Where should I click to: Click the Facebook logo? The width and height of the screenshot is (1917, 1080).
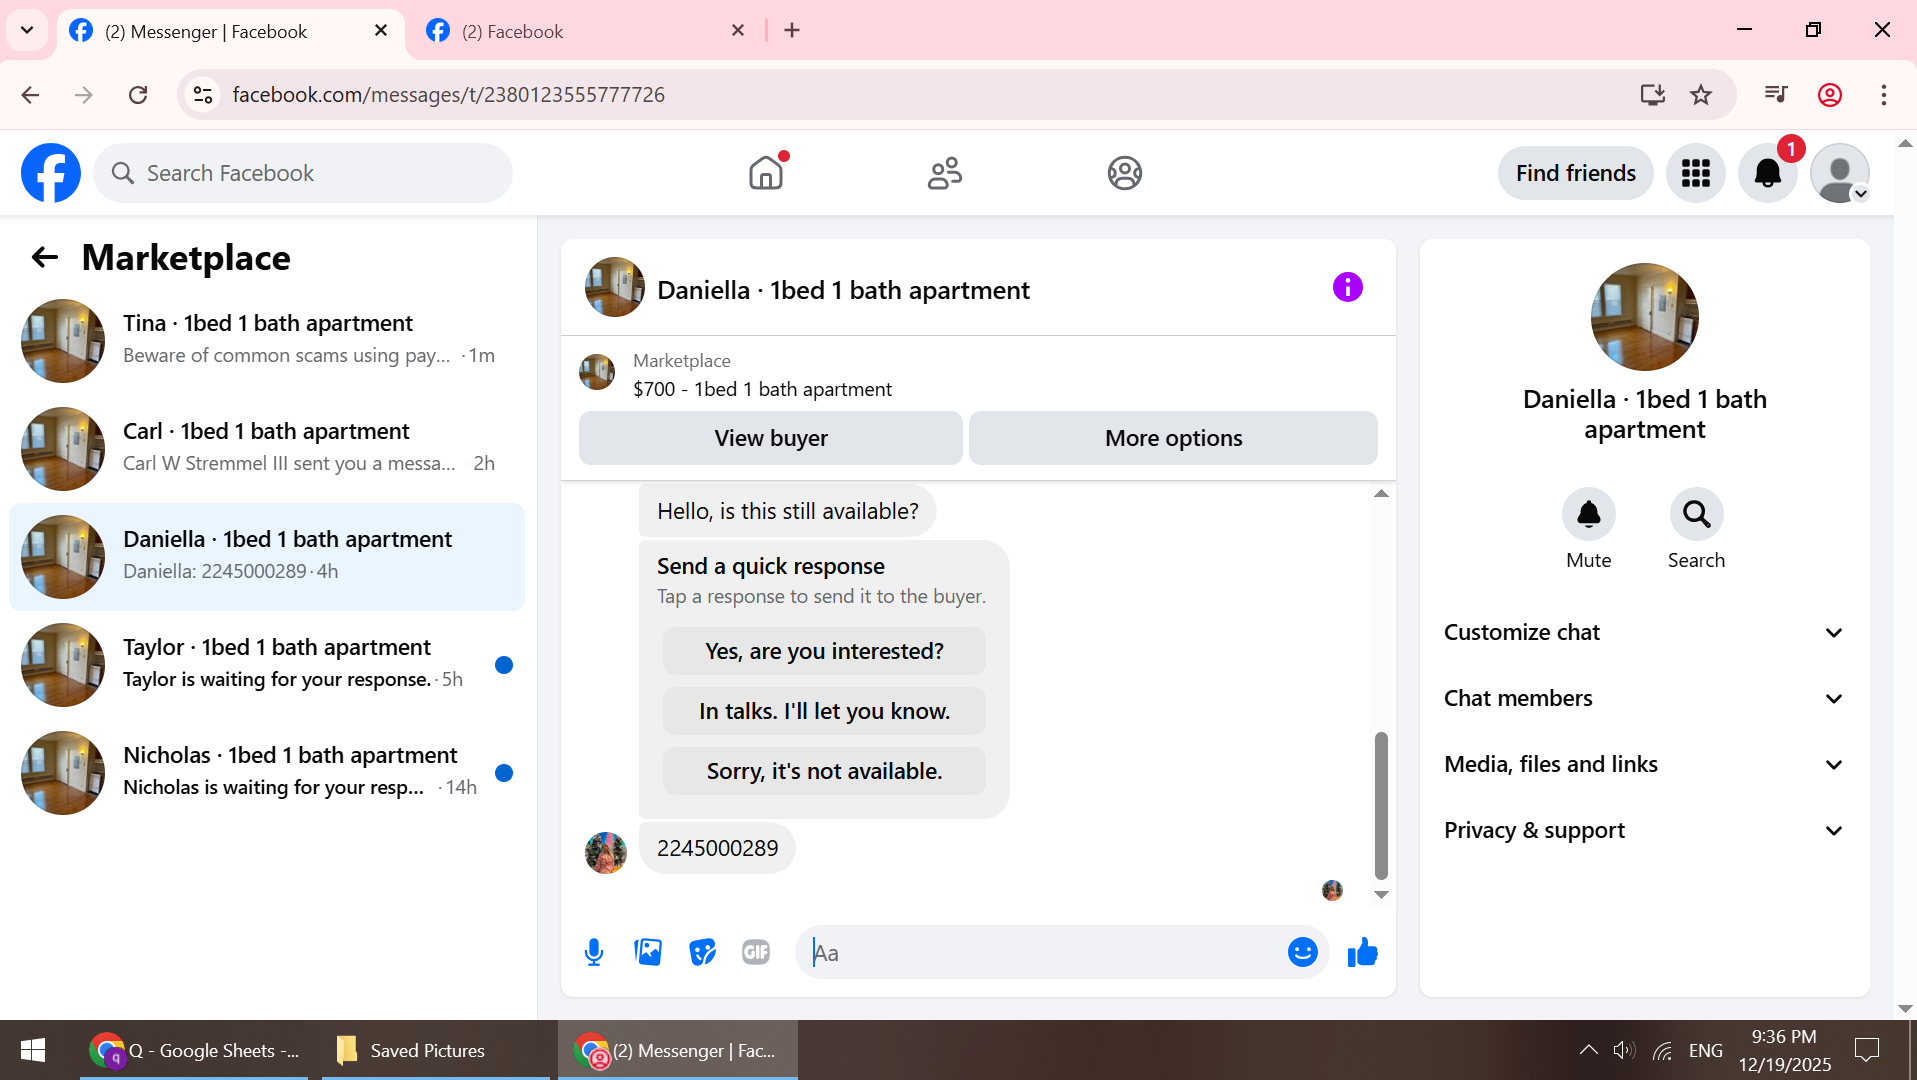point(51,173)
